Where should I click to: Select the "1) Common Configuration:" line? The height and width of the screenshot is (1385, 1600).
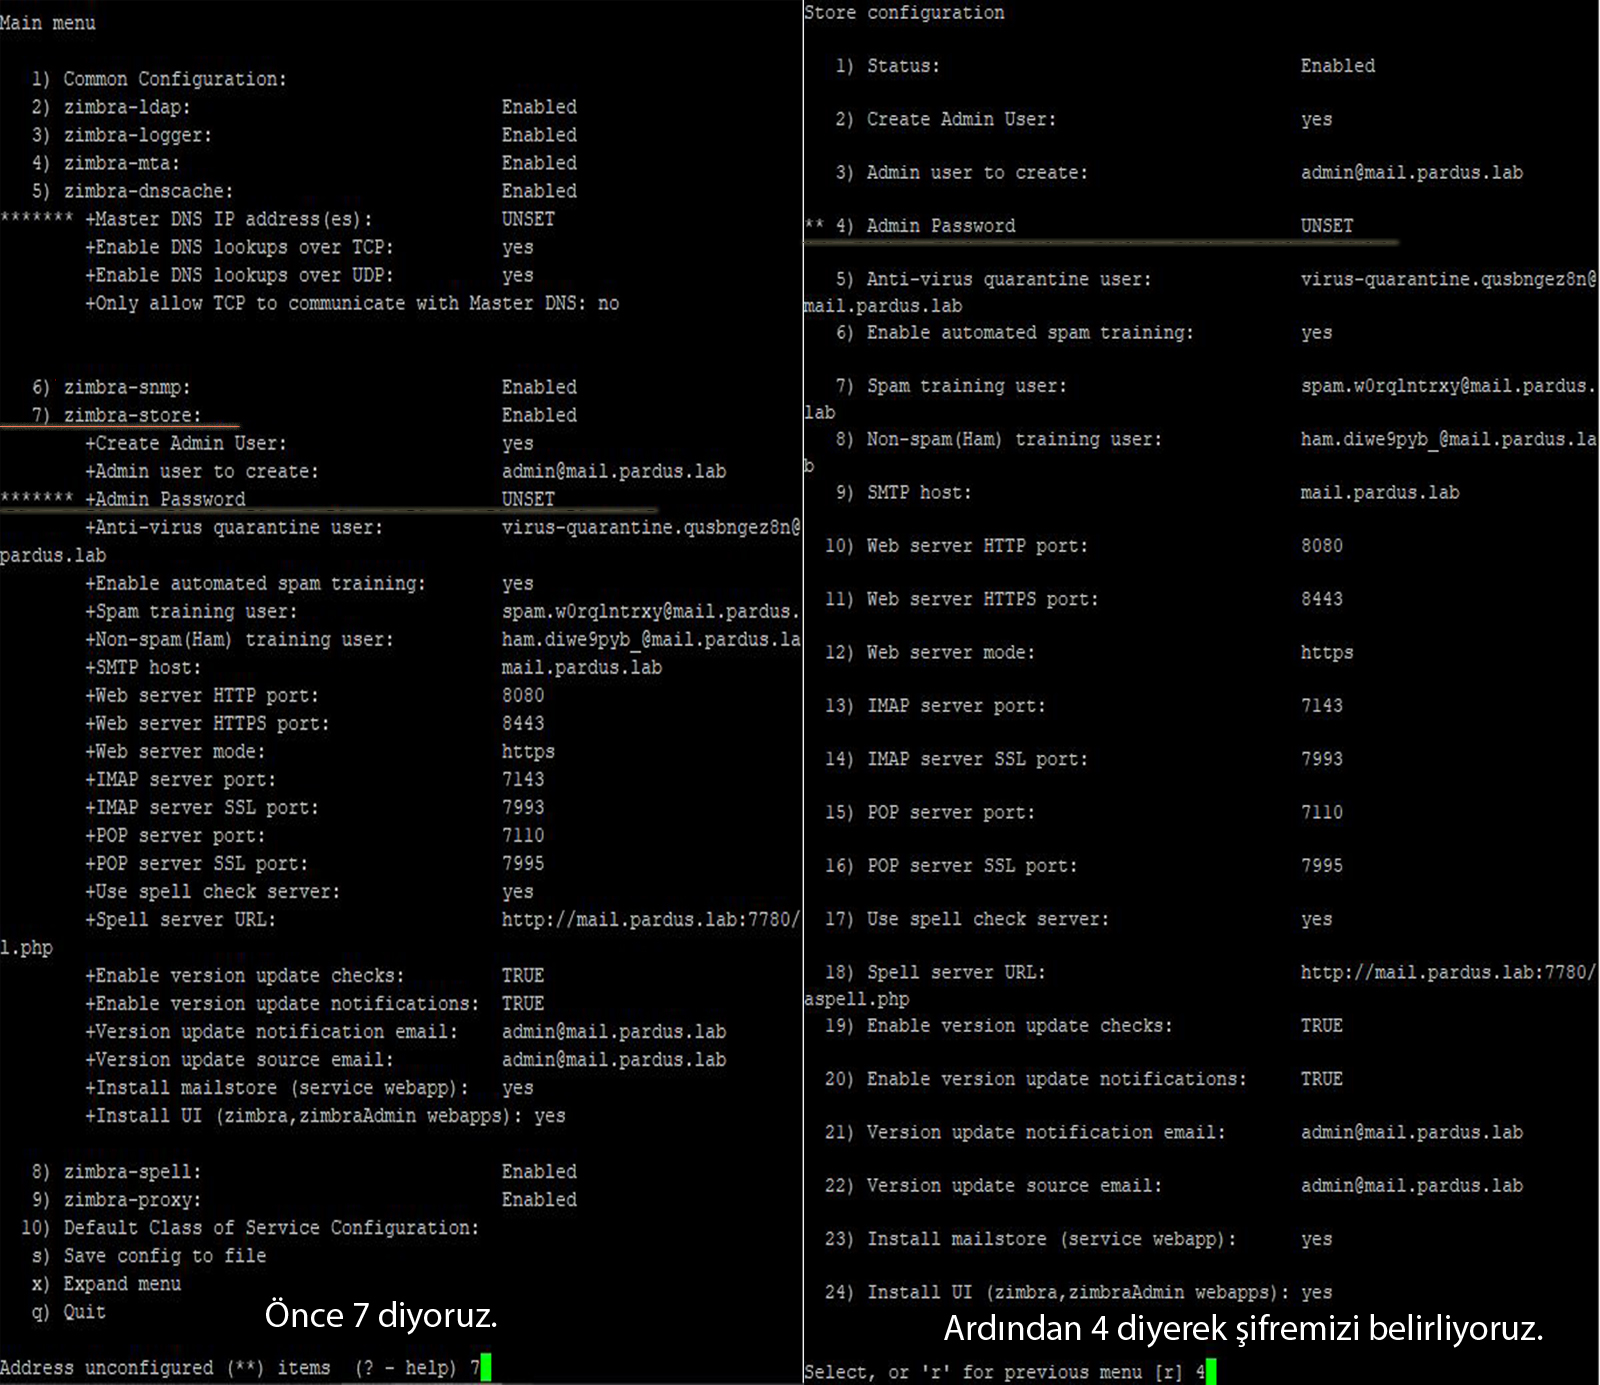coord(159,79)
